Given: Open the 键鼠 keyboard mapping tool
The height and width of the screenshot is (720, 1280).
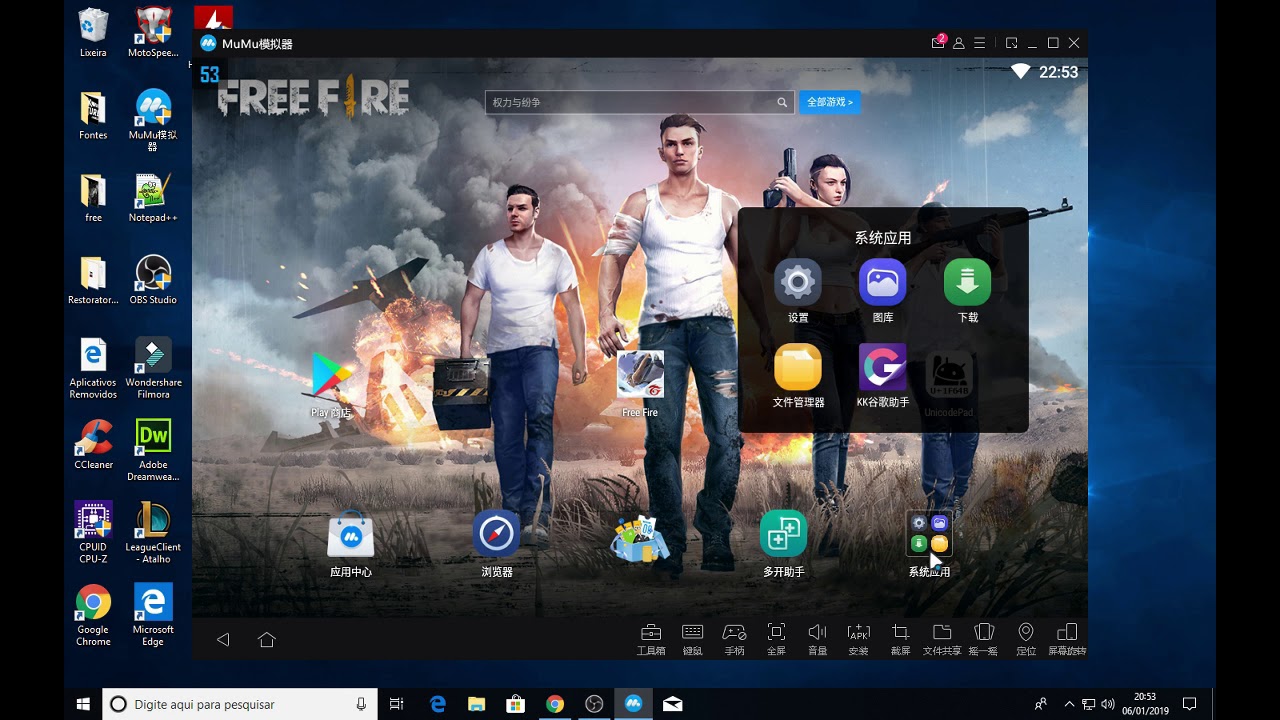Looking at the screenshot, I should click(x=692, y=638).
